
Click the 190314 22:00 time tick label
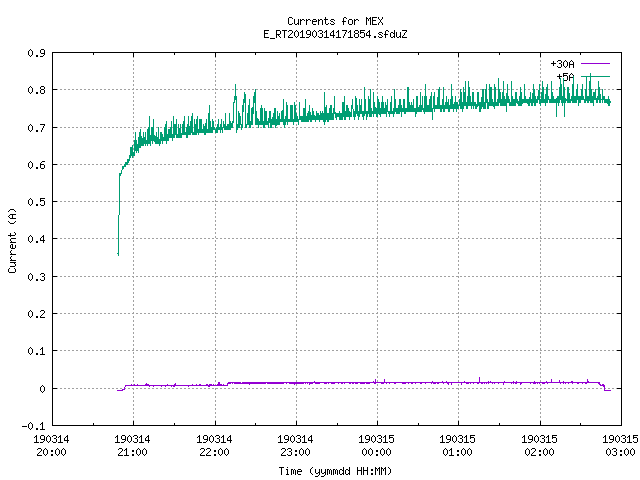pyautogui.click(x=214, y=446)
